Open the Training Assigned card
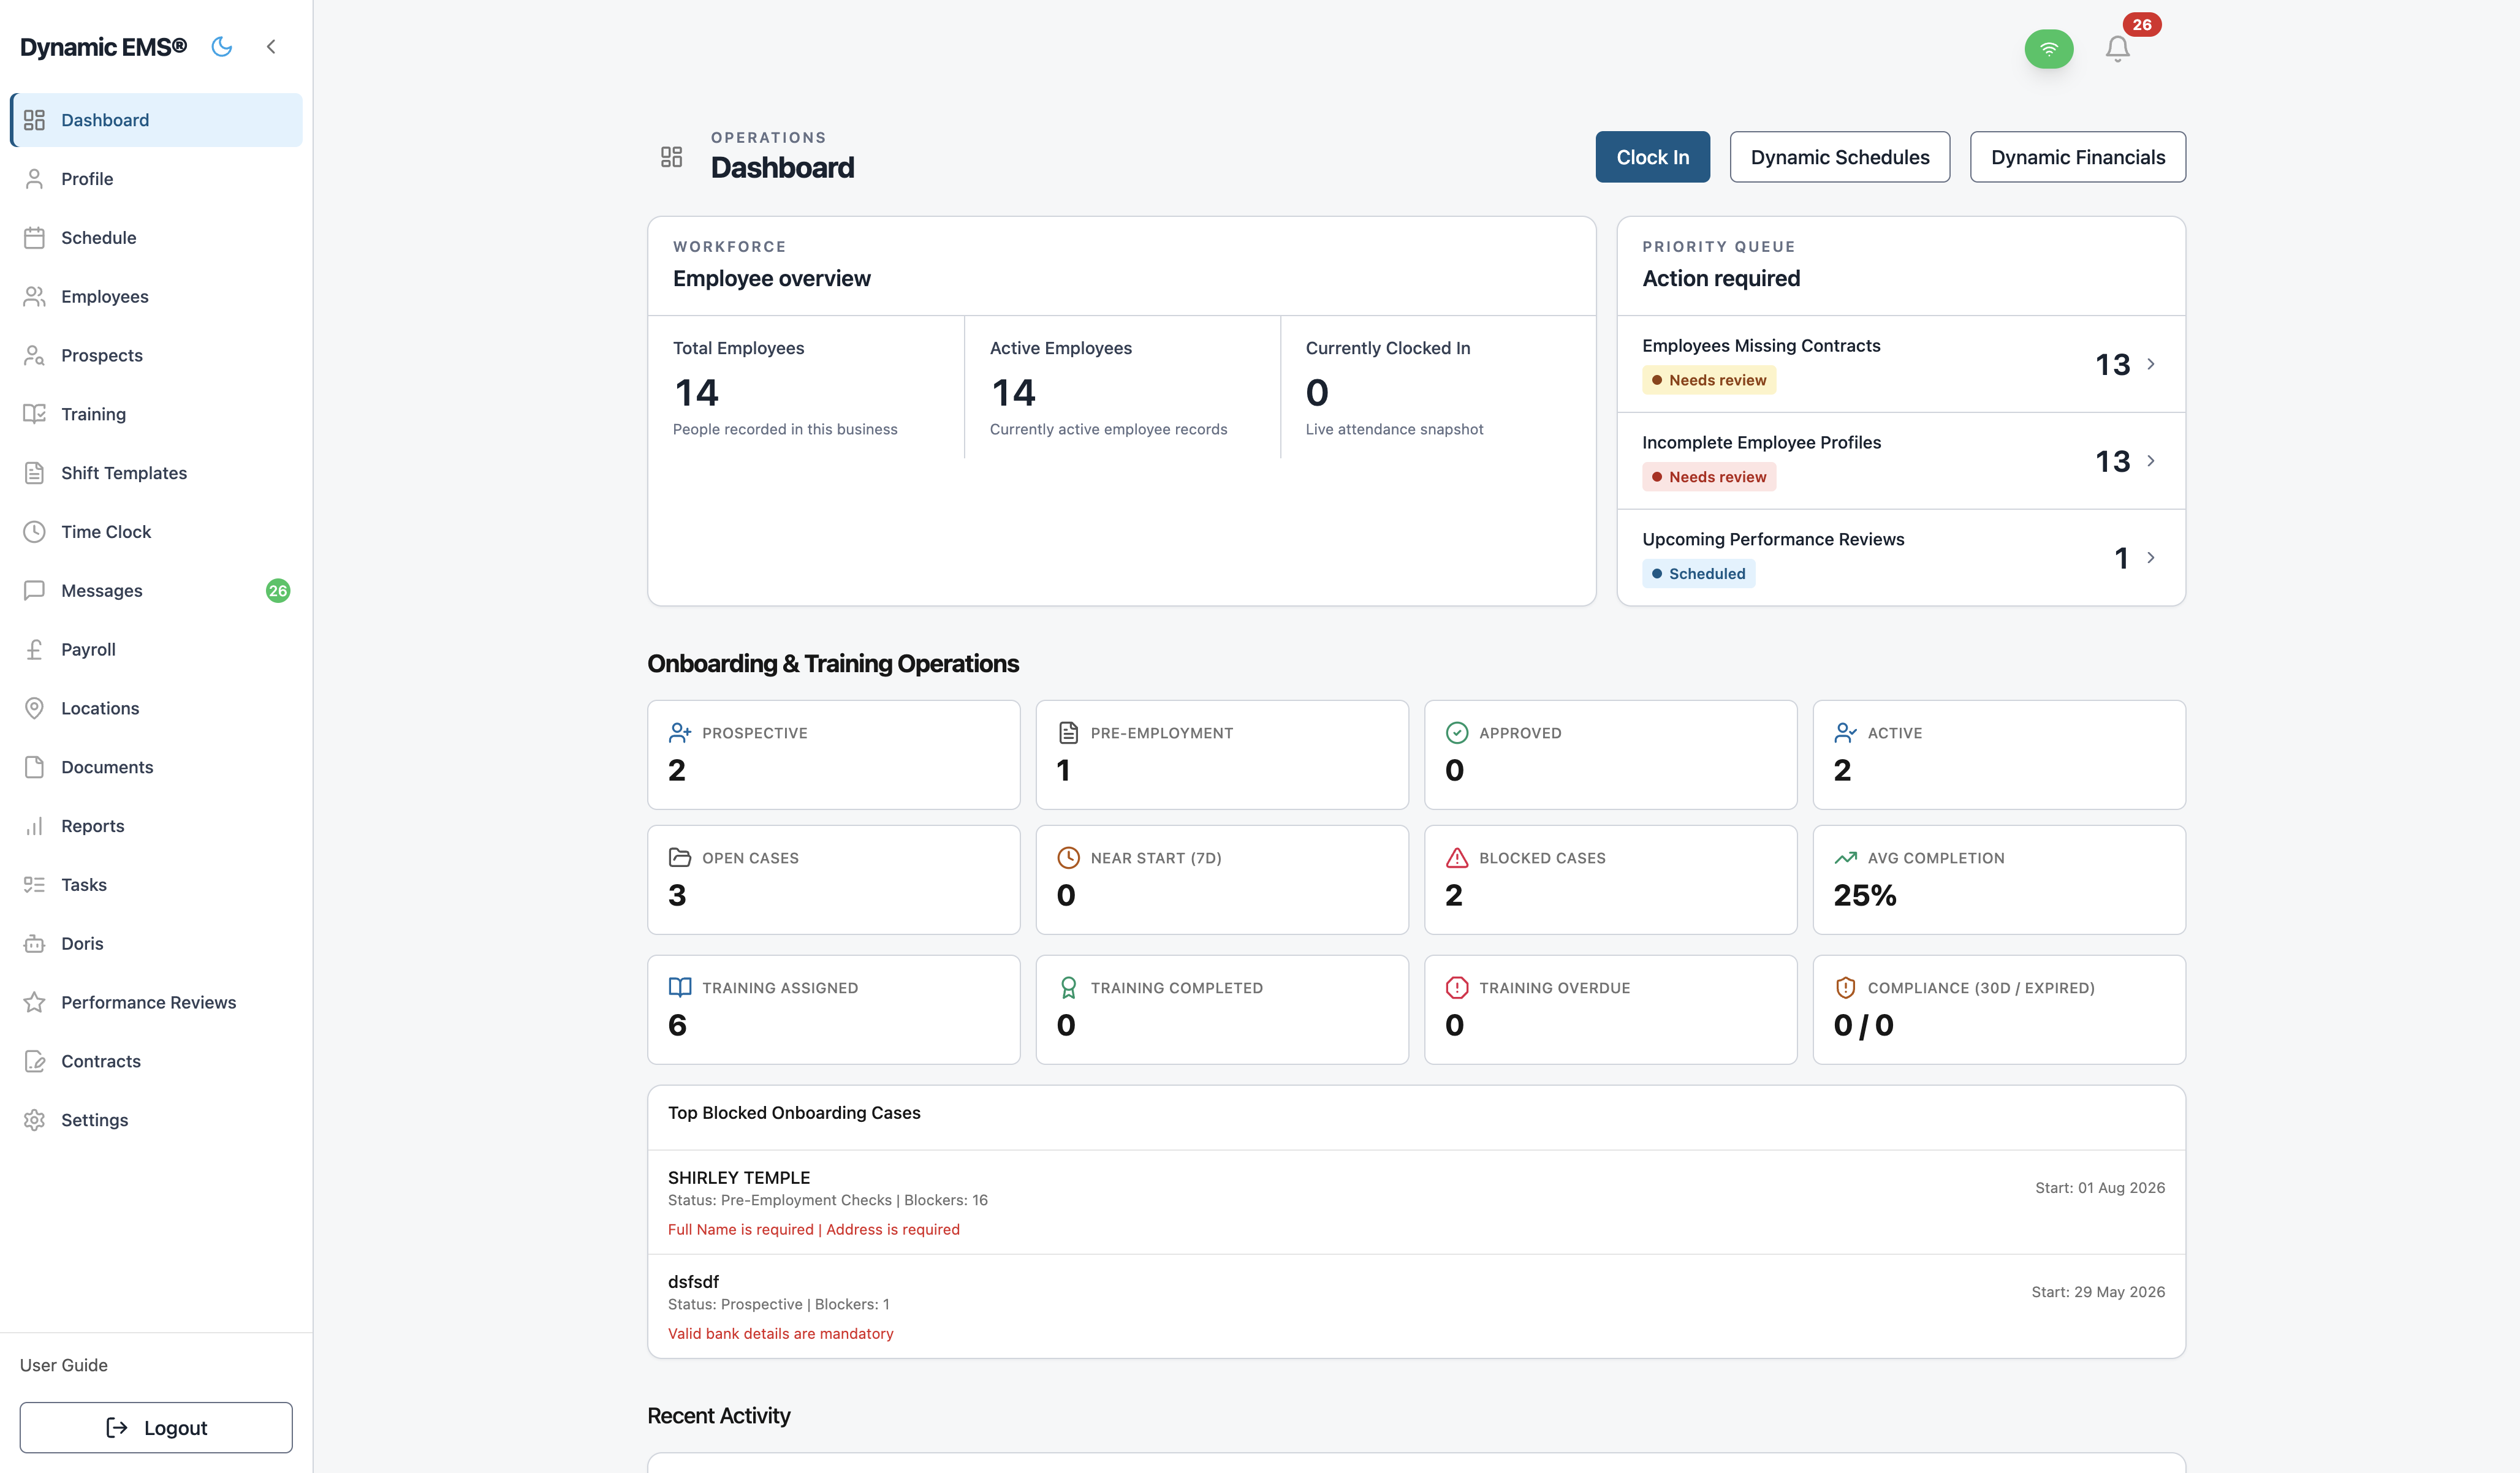 point(833,1010)
